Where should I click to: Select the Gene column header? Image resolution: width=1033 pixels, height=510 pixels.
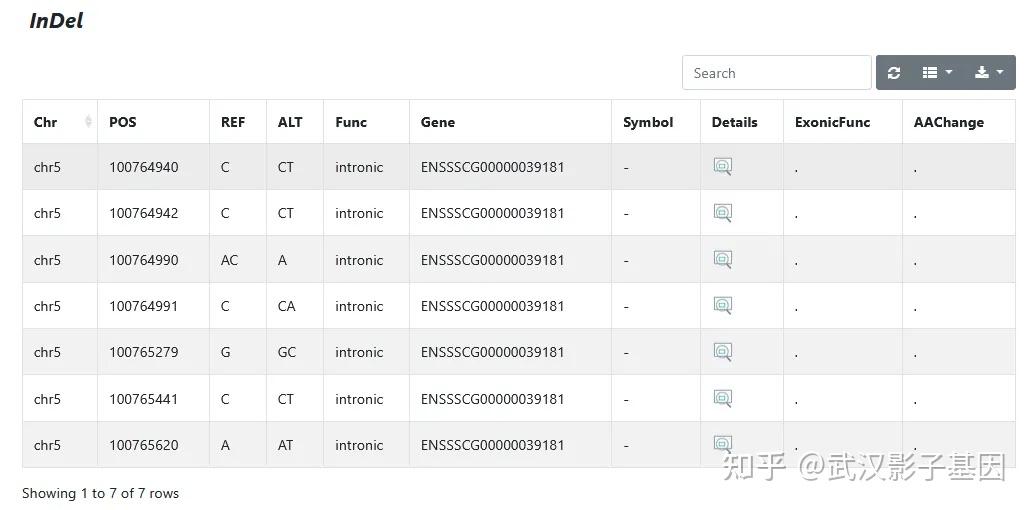[438, 122]
